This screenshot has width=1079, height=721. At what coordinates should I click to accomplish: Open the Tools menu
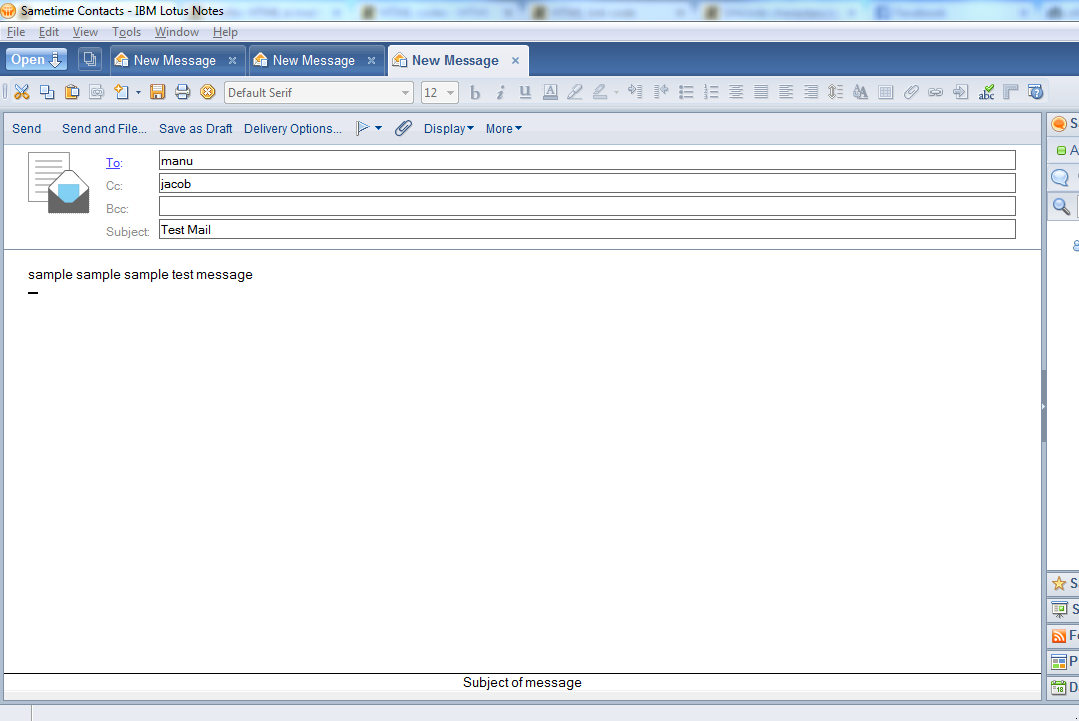[x=126, y=31]
